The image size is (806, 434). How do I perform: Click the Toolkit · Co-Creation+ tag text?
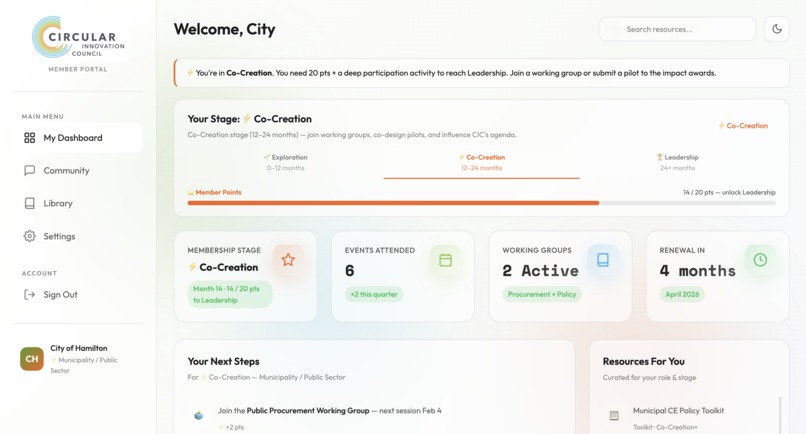[x=665, y=427]
